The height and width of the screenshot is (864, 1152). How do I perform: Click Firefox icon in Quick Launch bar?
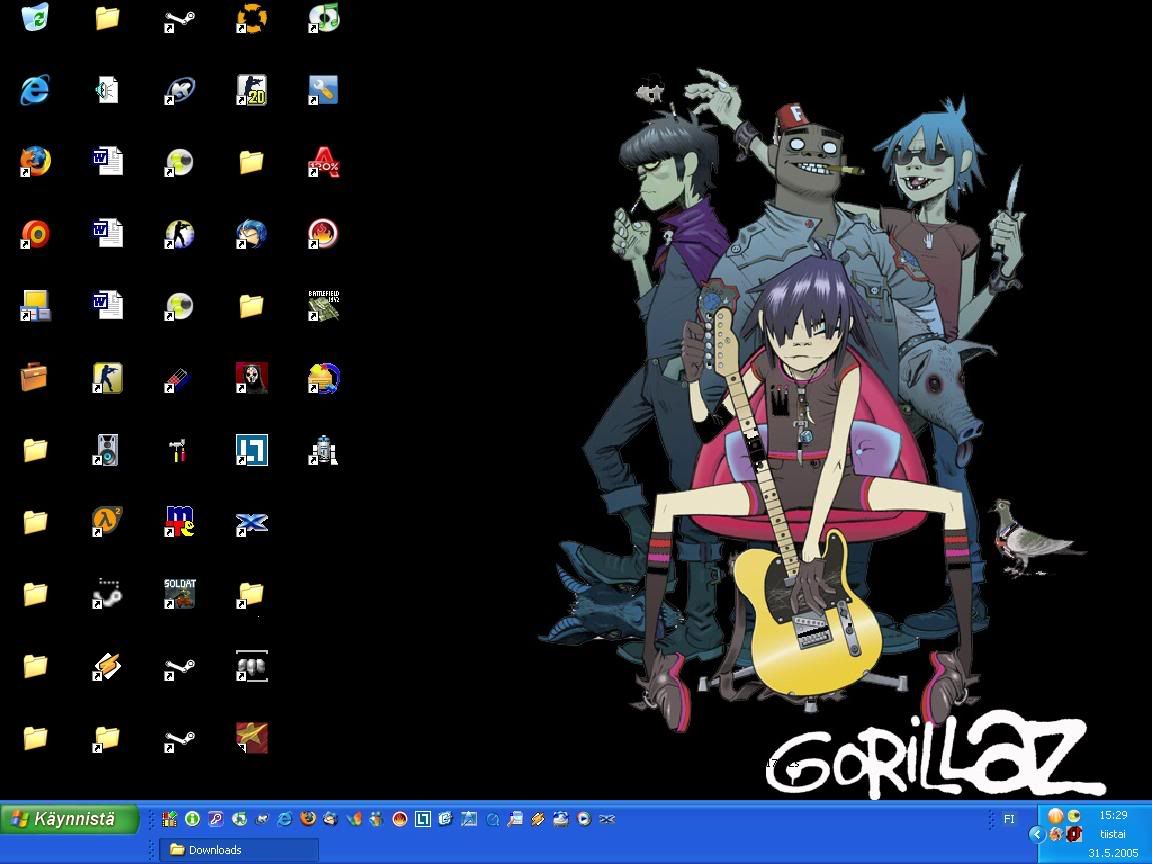point(307,819)
